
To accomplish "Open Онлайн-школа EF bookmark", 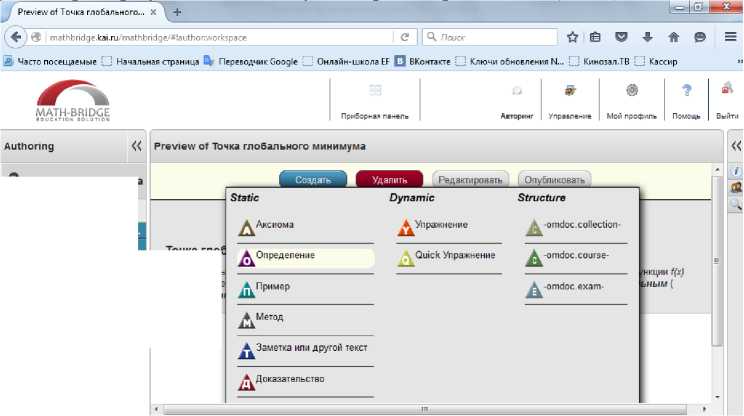I will [347, 61].
